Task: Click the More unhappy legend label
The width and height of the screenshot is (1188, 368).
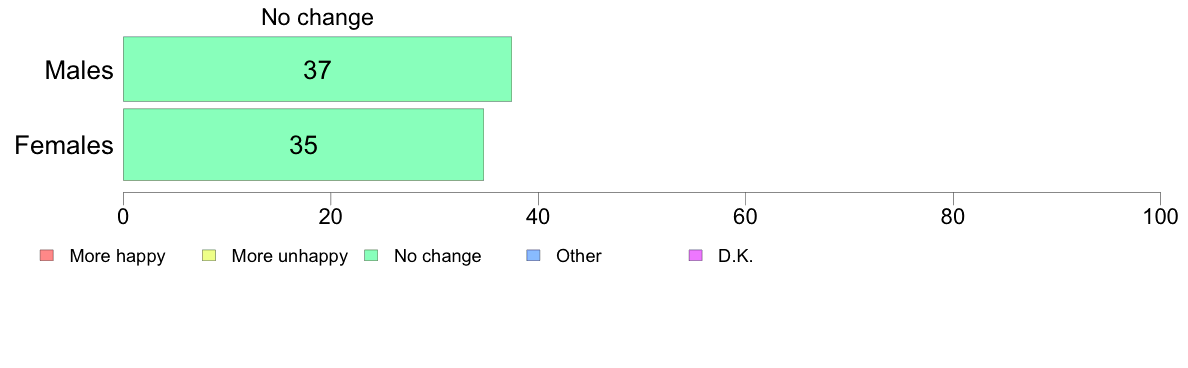Action: point(289,256)
